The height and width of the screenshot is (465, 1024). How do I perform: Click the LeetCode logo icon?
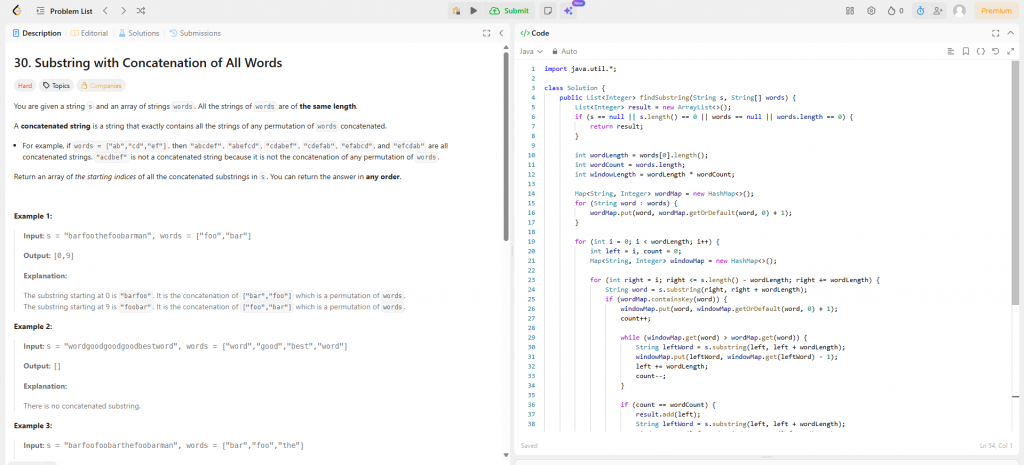18,10
